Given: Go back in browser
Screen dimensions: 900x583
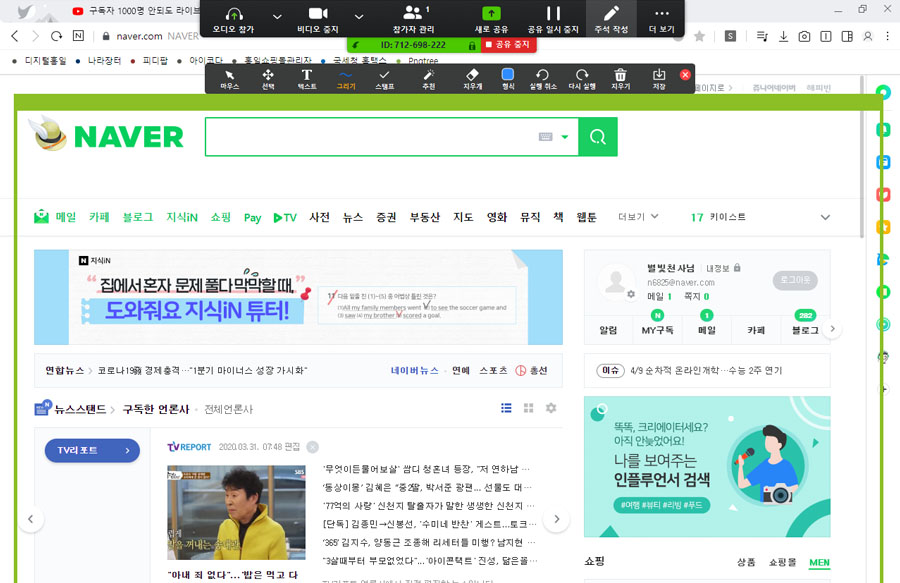Looking at the screenshot, I should [x=15, y=36].
